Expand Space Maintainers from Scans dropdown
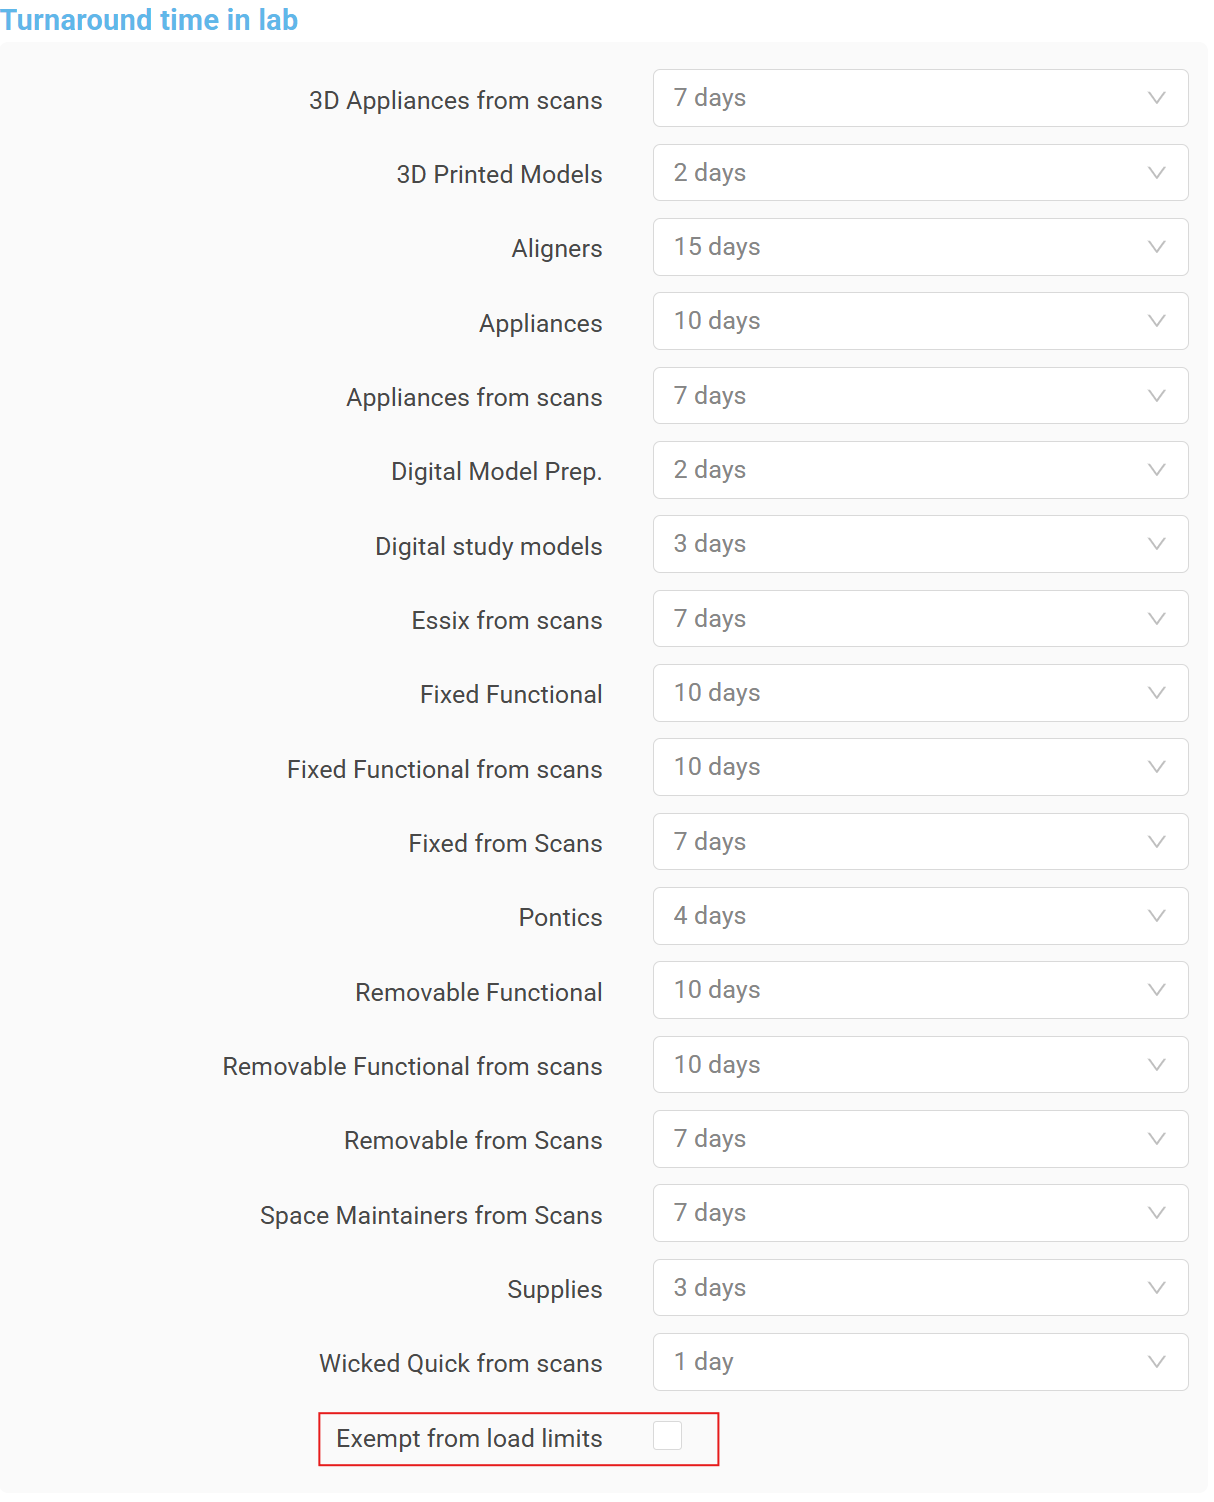The width and height of the screenshot is (1214, 1502). click(x=919, y=1213)
